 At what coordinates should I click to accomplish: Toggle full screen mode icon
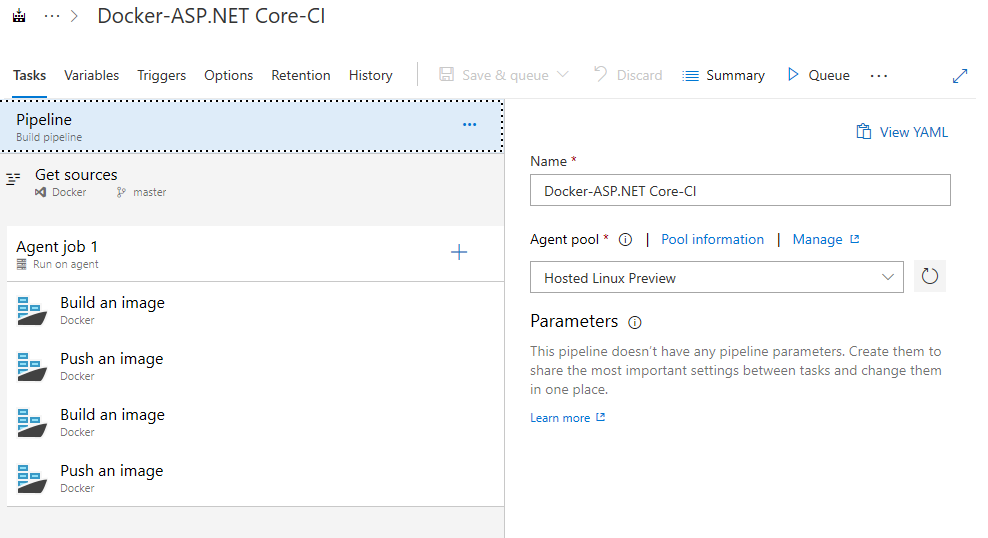(x=960, y=76)
